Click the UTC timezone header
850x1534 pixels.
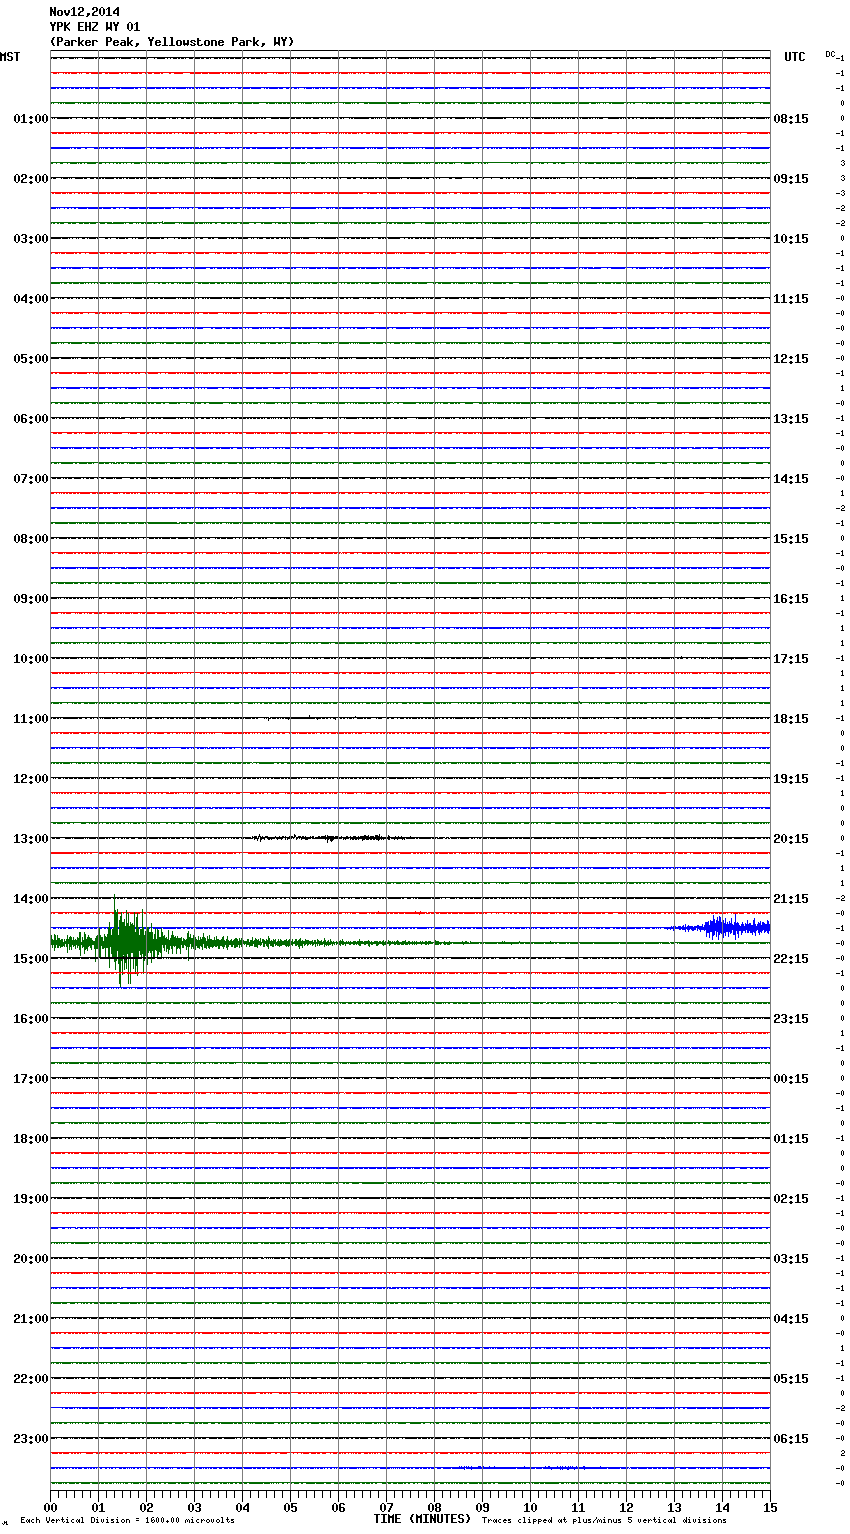[795, 57]
